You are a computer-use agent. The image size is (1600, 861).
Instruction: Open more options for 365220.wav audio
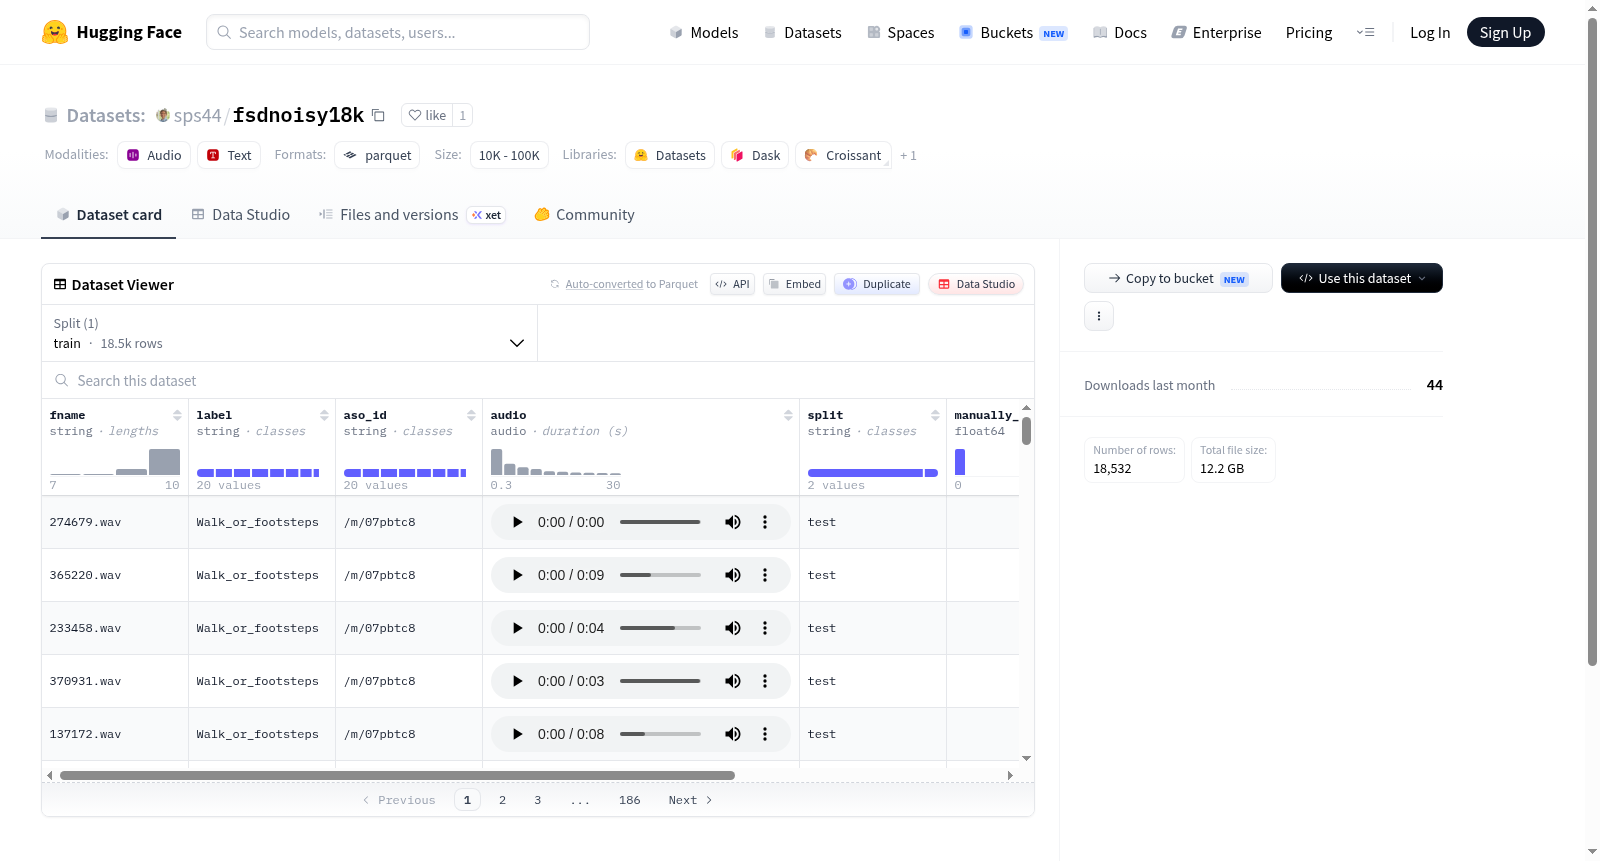click(765, 575)
